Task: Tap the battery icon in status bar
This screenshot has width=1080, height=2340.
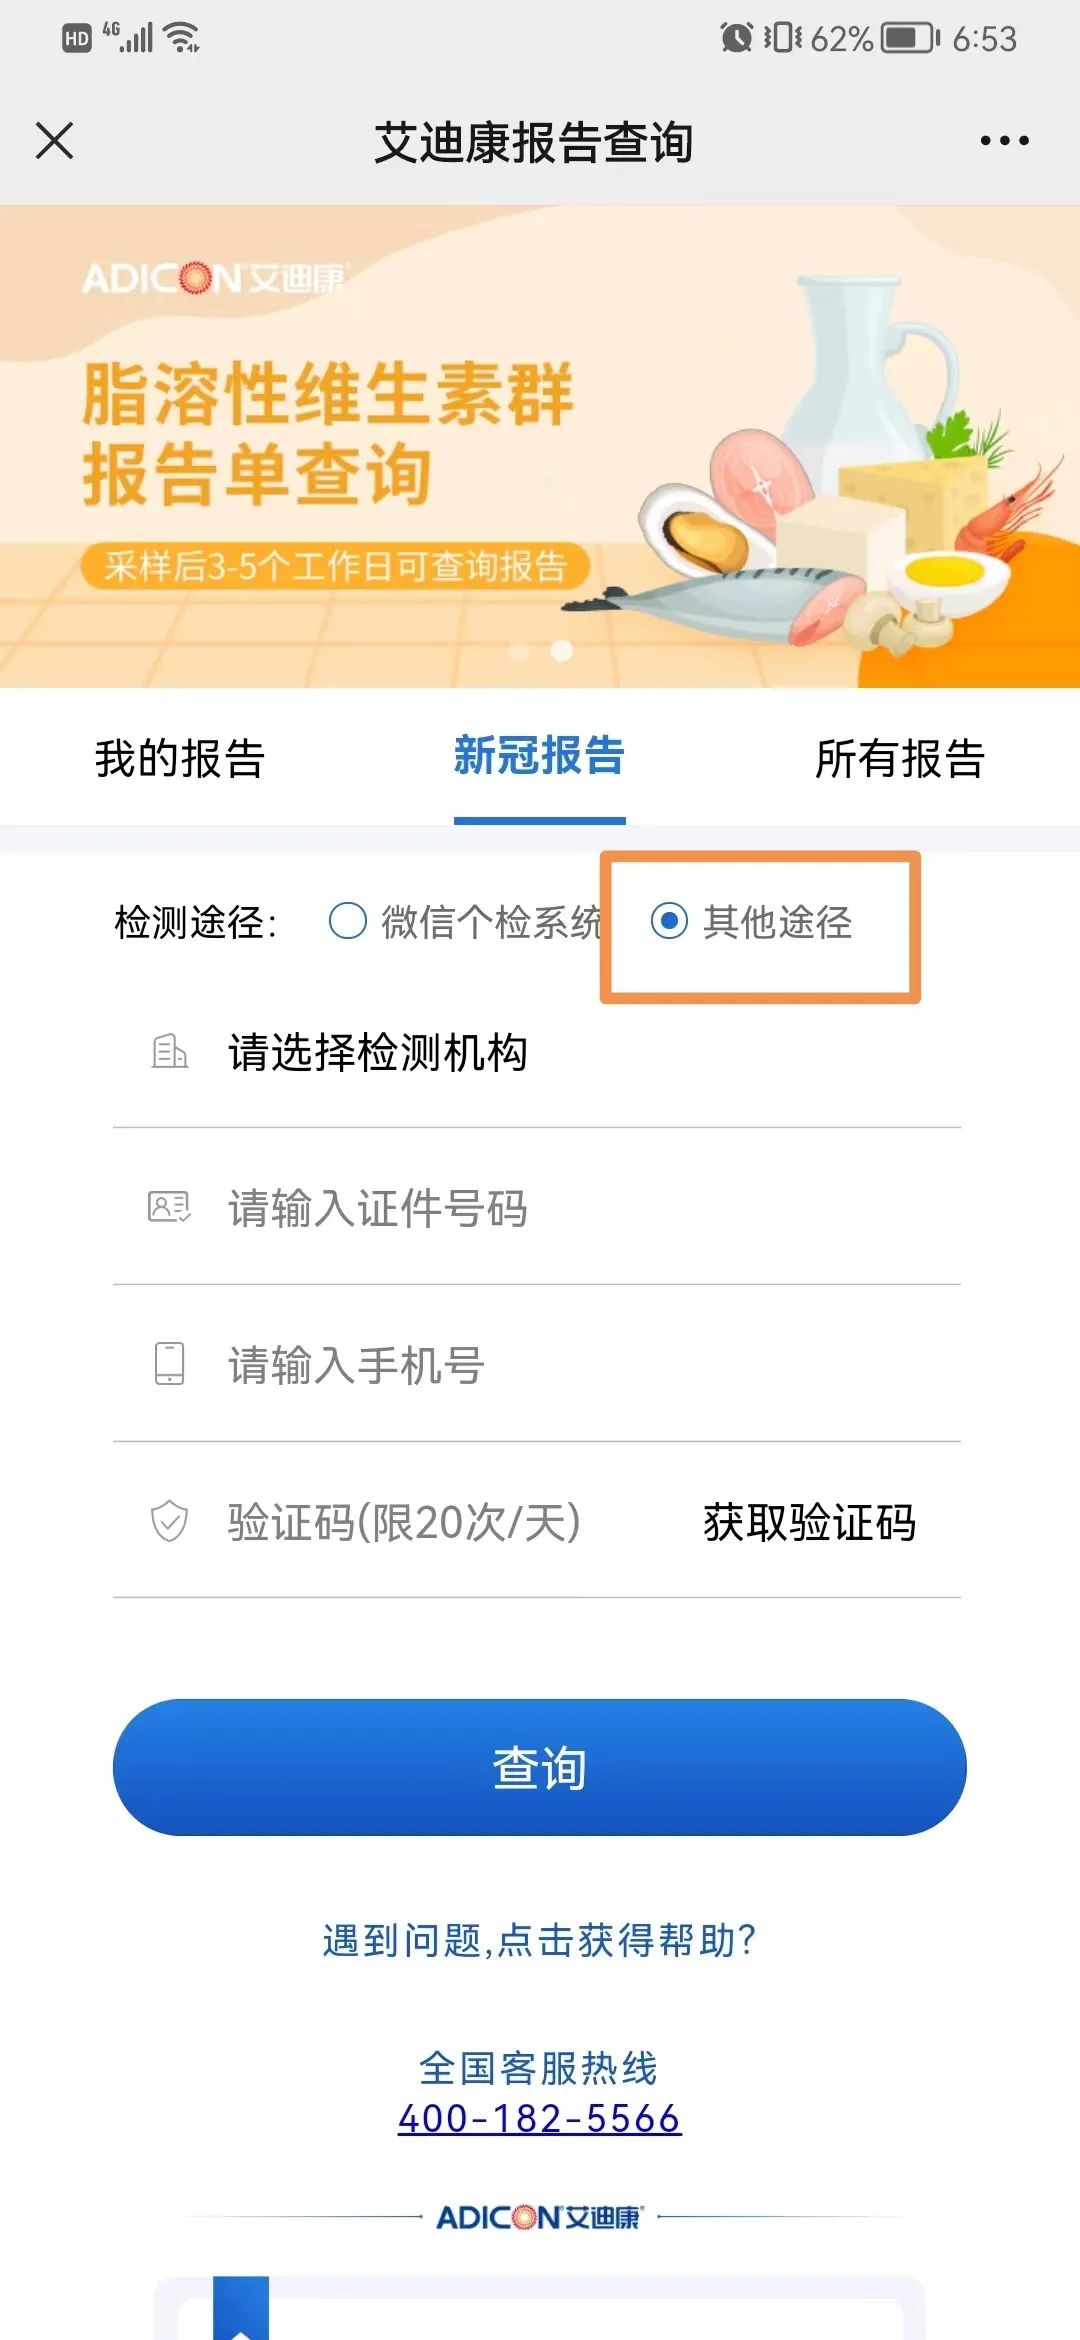Action: 909,38
